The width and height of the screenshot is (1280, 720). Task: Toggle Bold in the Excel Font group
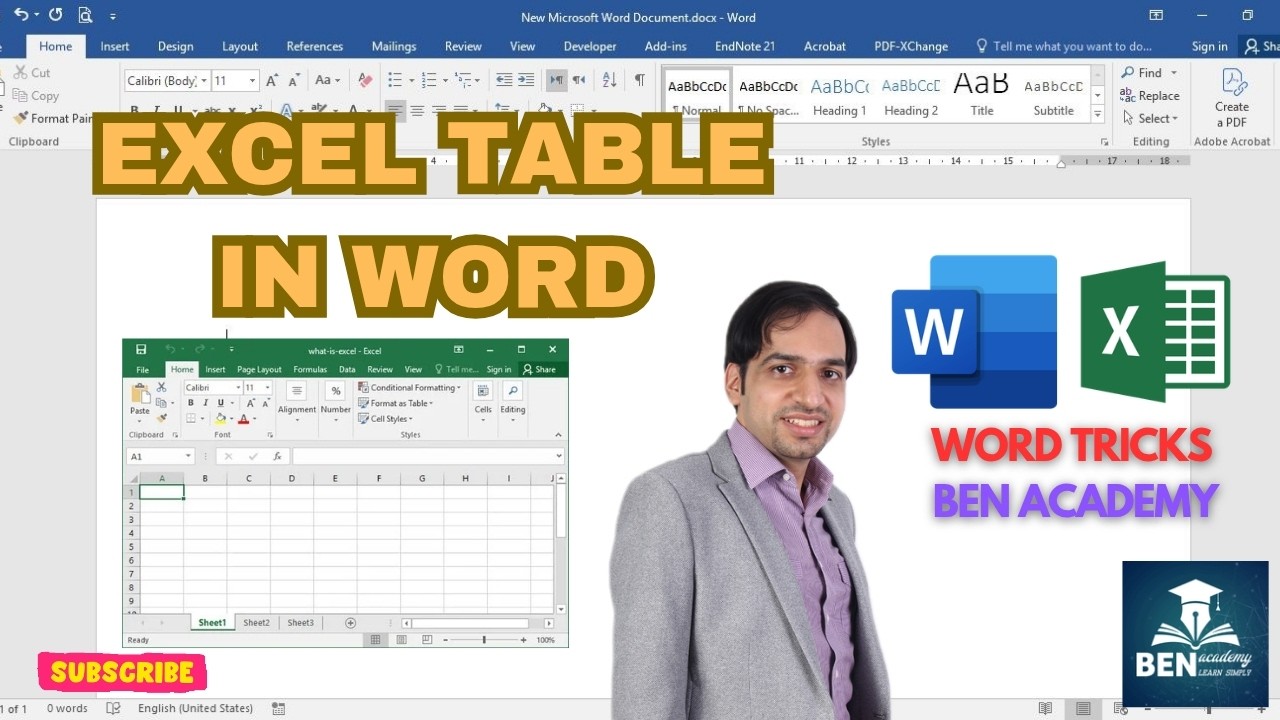tap(192, 403)
